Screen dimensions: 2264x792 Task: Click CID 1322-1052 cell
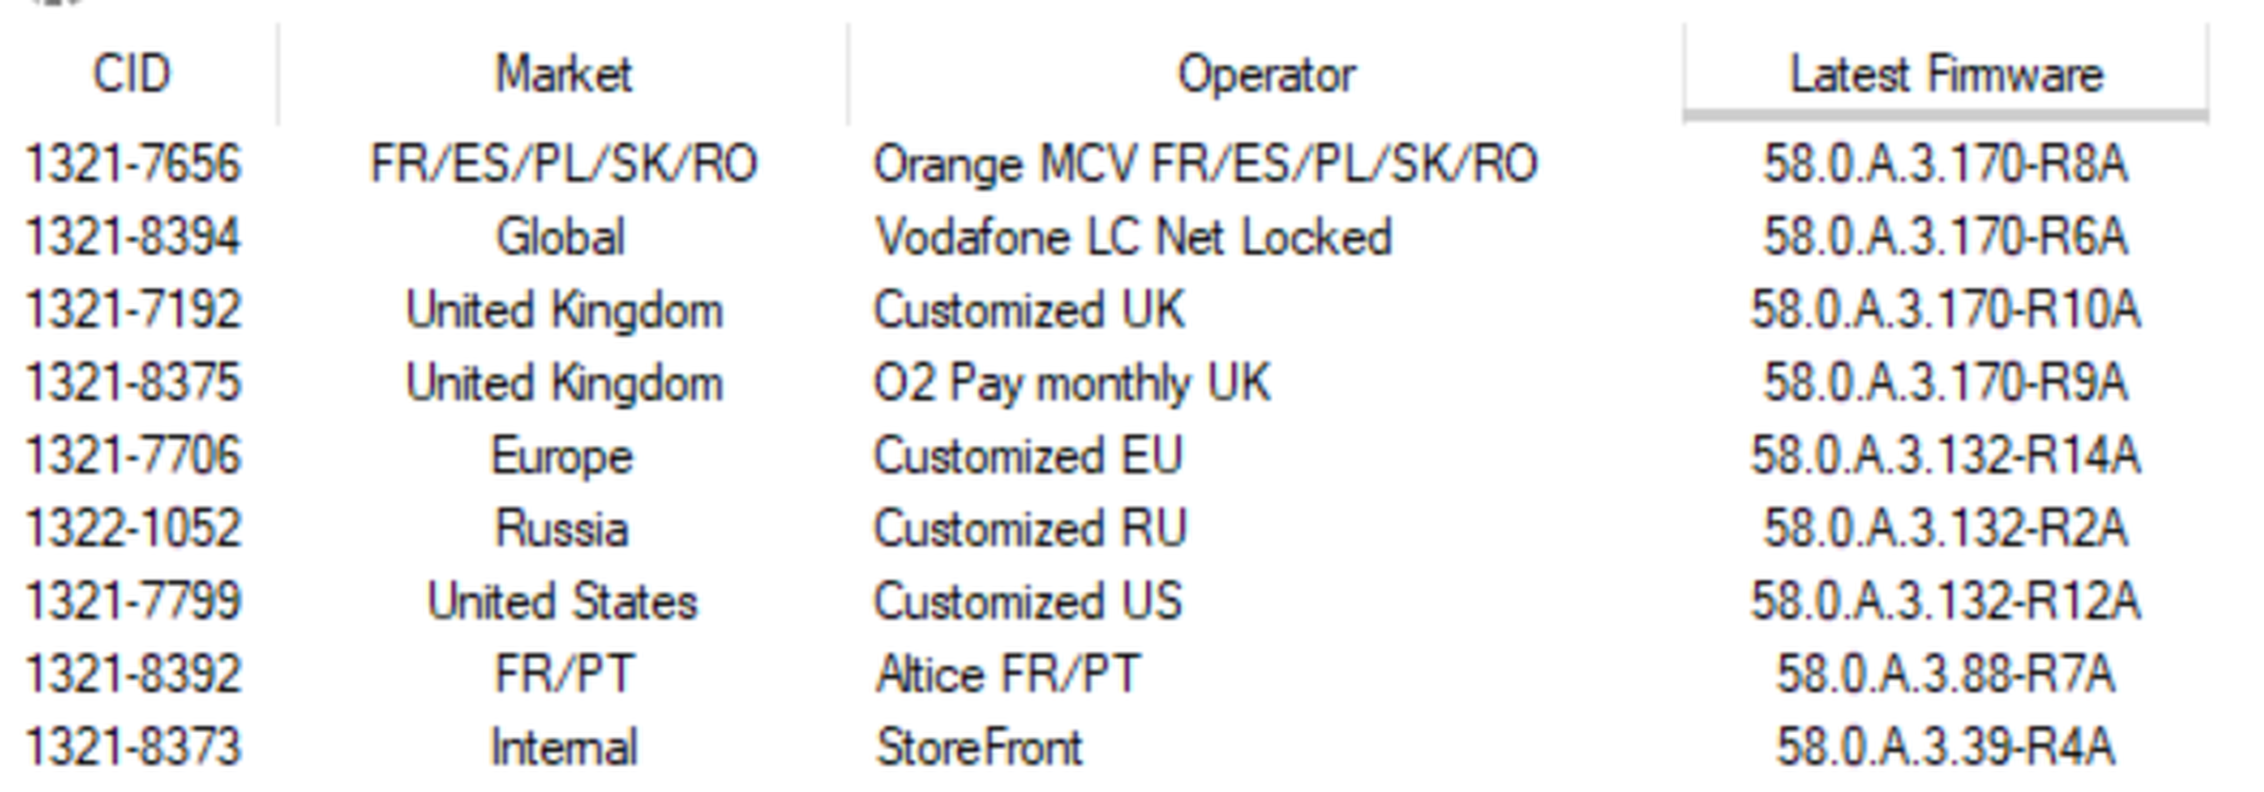coord(132,529)
